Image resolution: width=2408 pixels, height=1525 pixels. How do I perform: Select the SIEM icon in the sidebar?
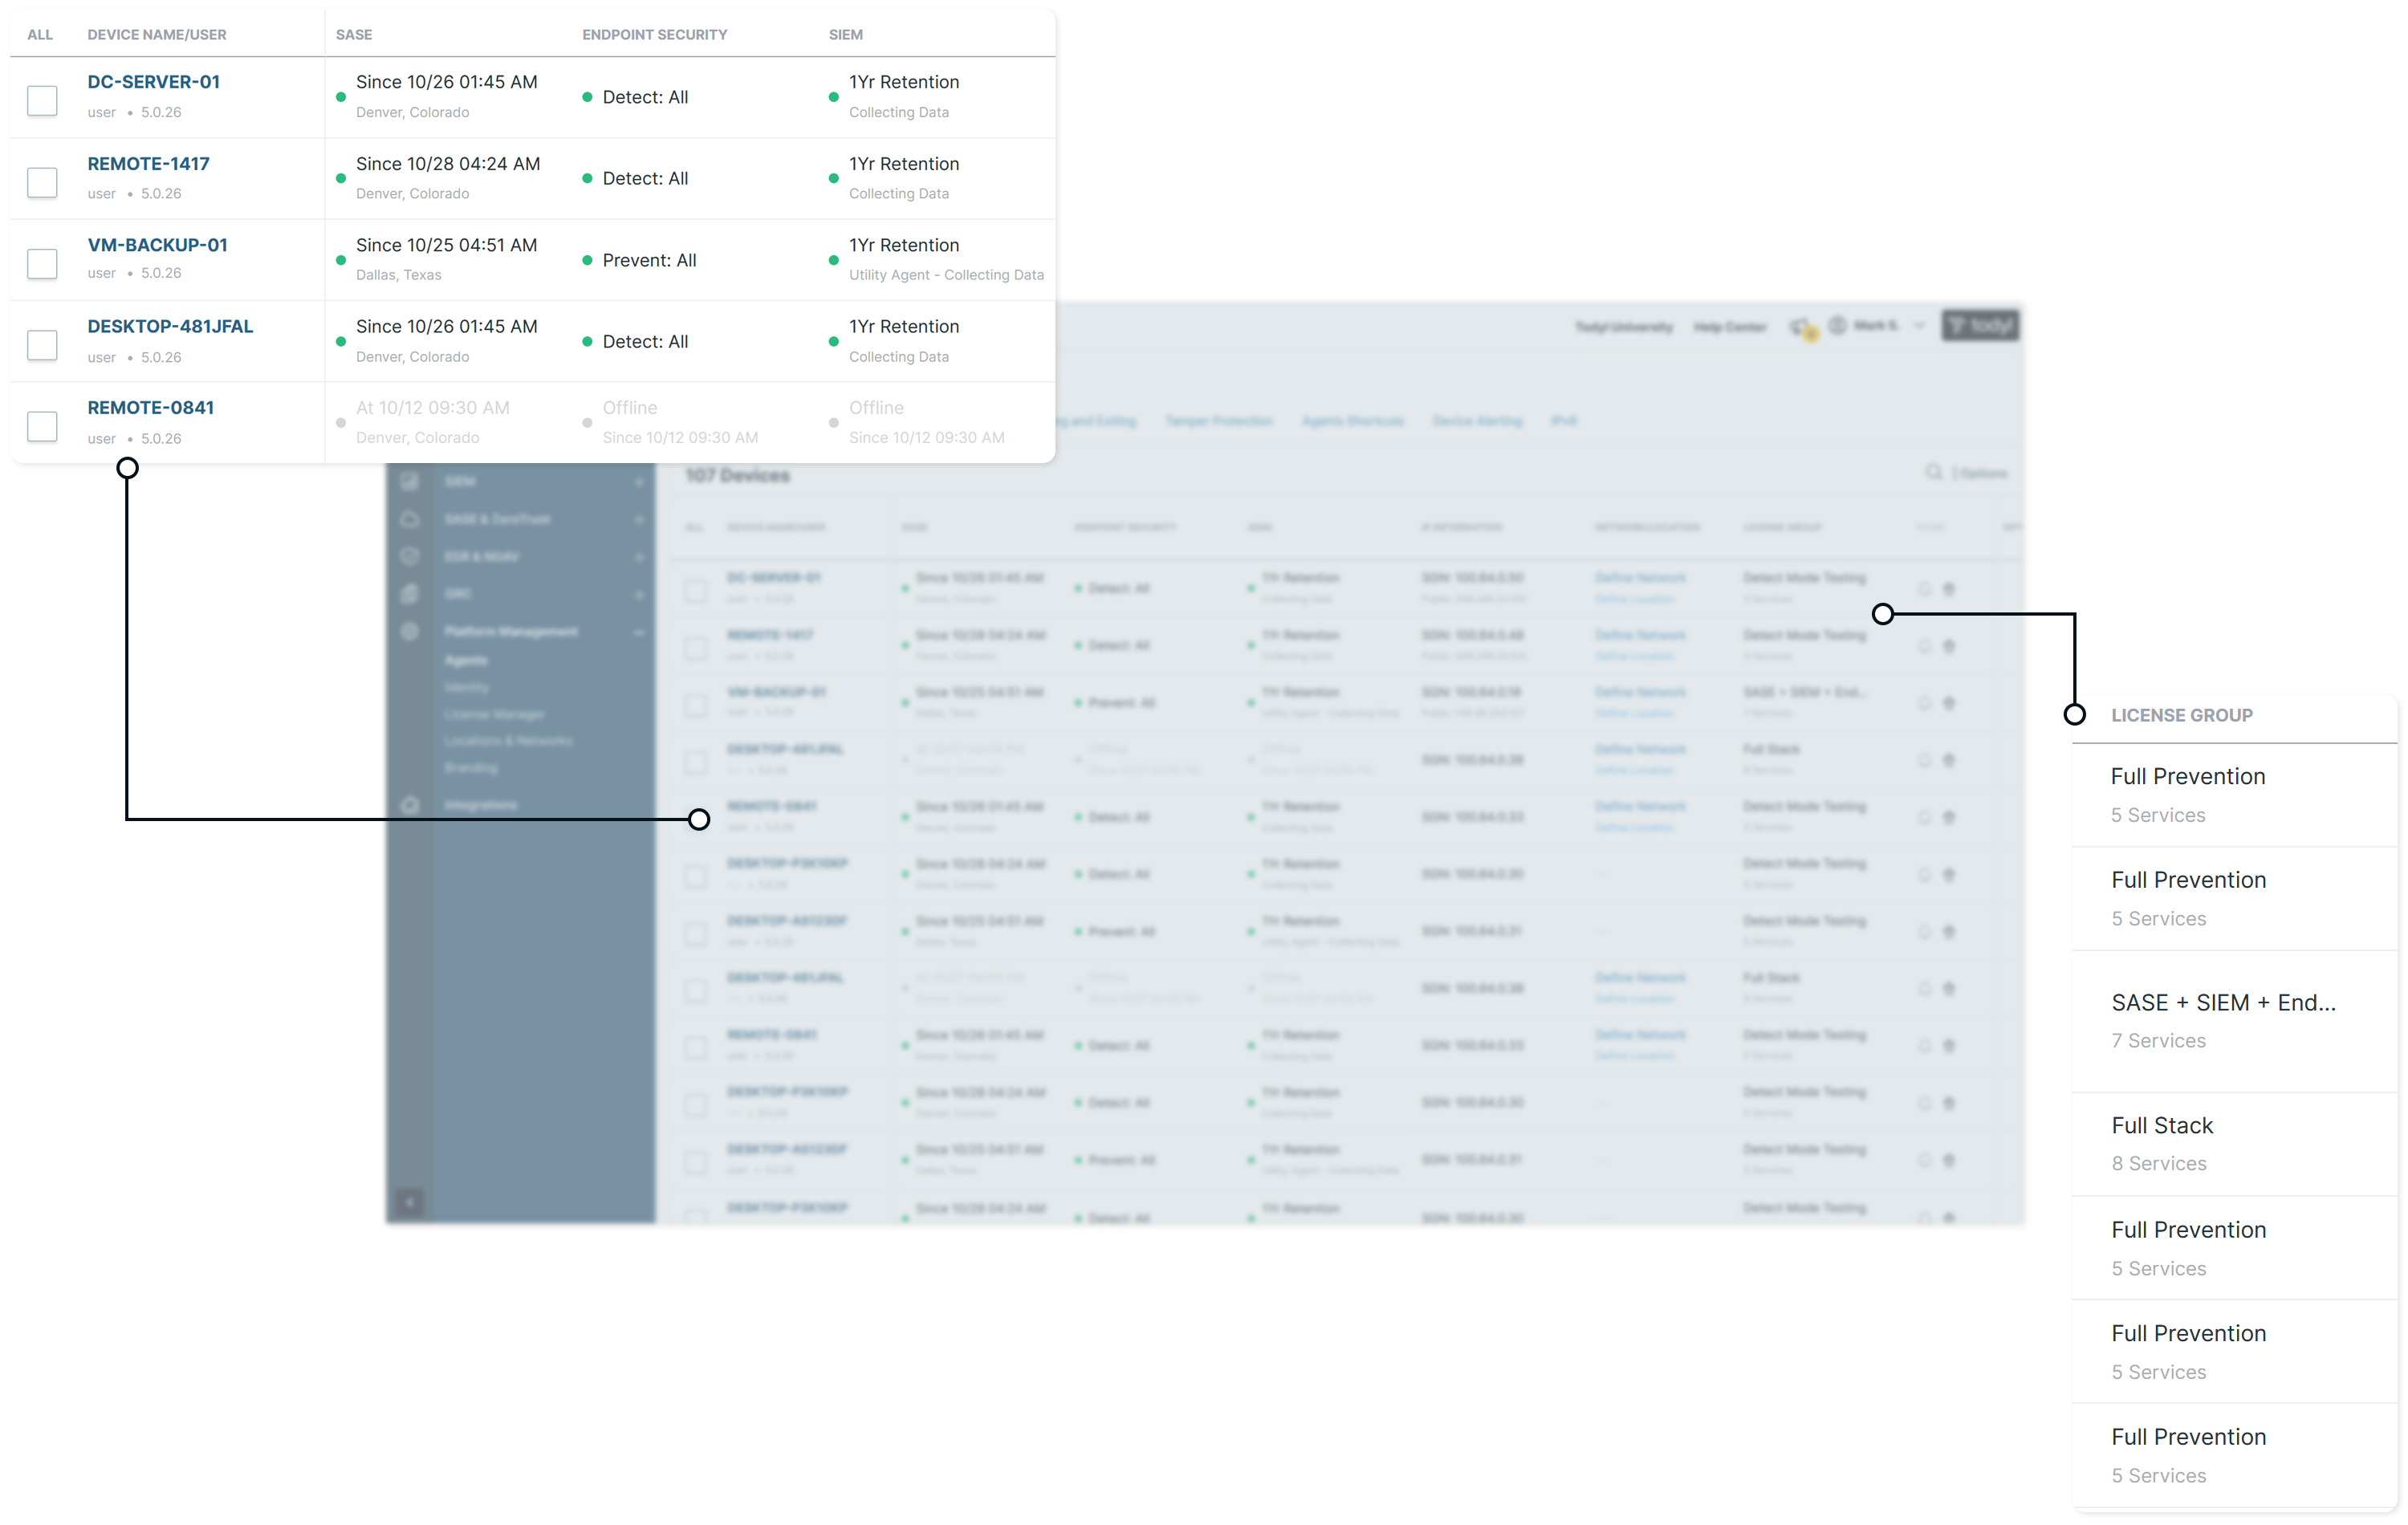[x=410, y=481]
